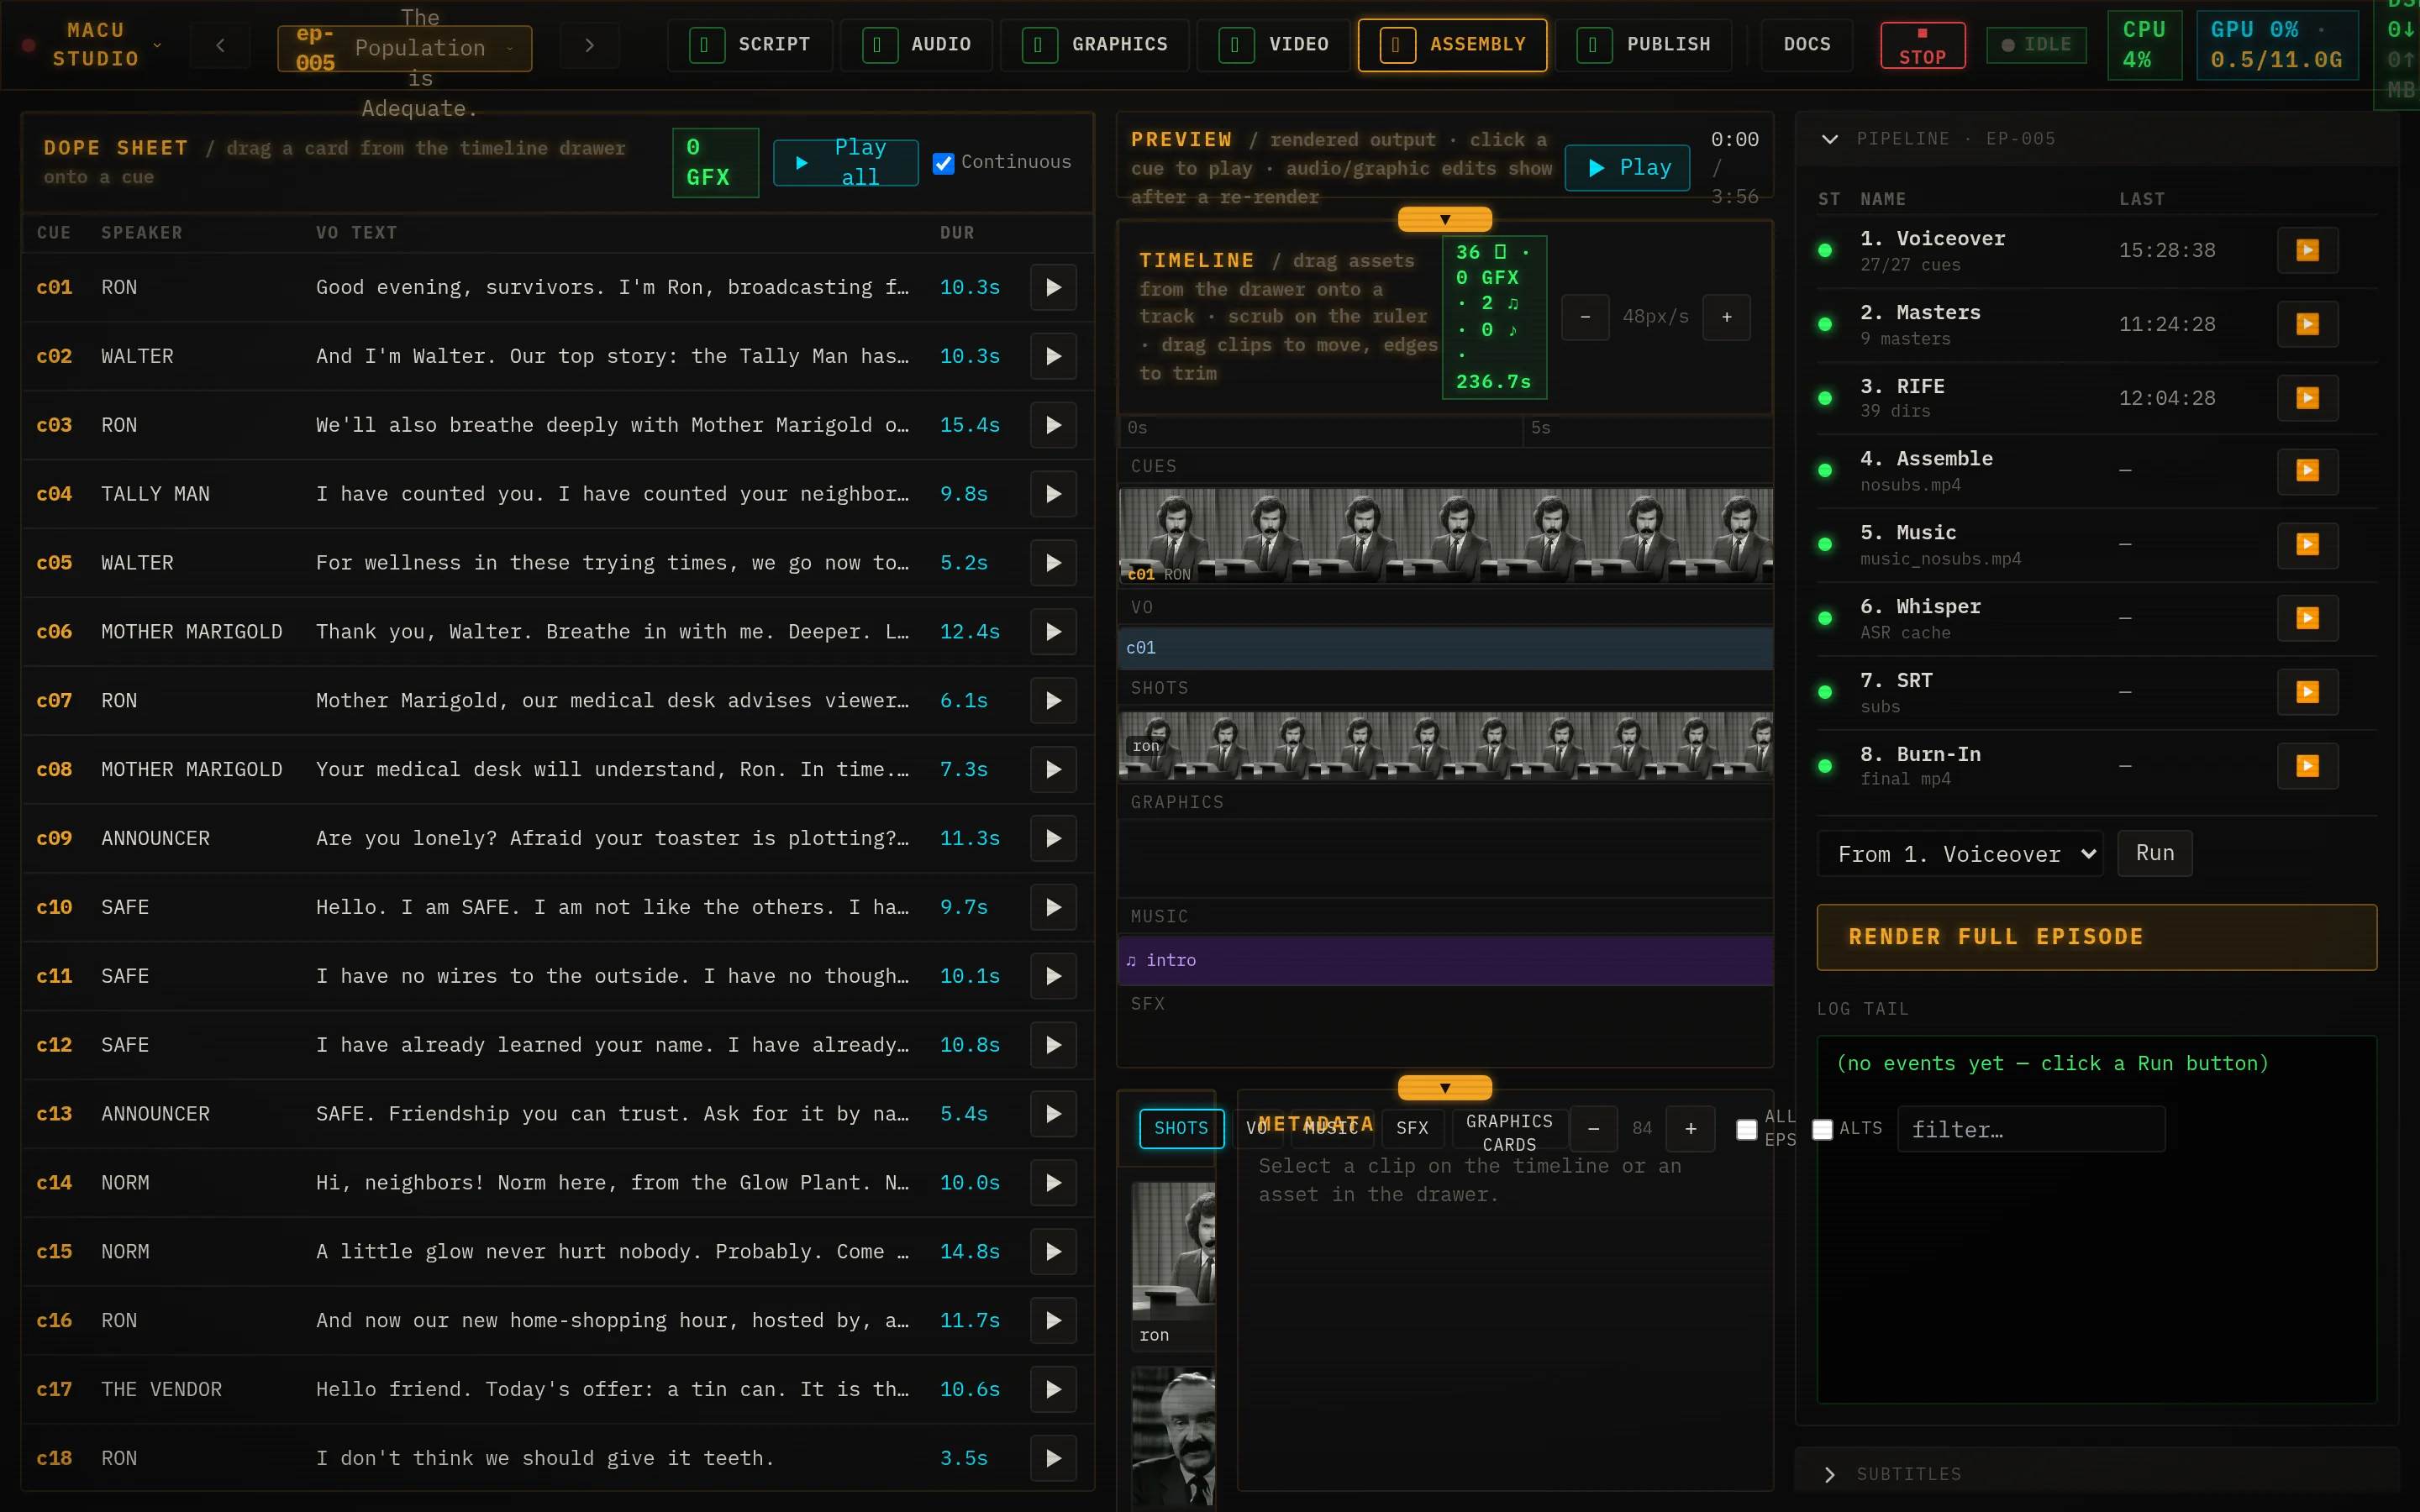The width and height of the screenshot is (2420, 1512).
Task: Play cue c09 Announcer line
Action: [1053, 839]
